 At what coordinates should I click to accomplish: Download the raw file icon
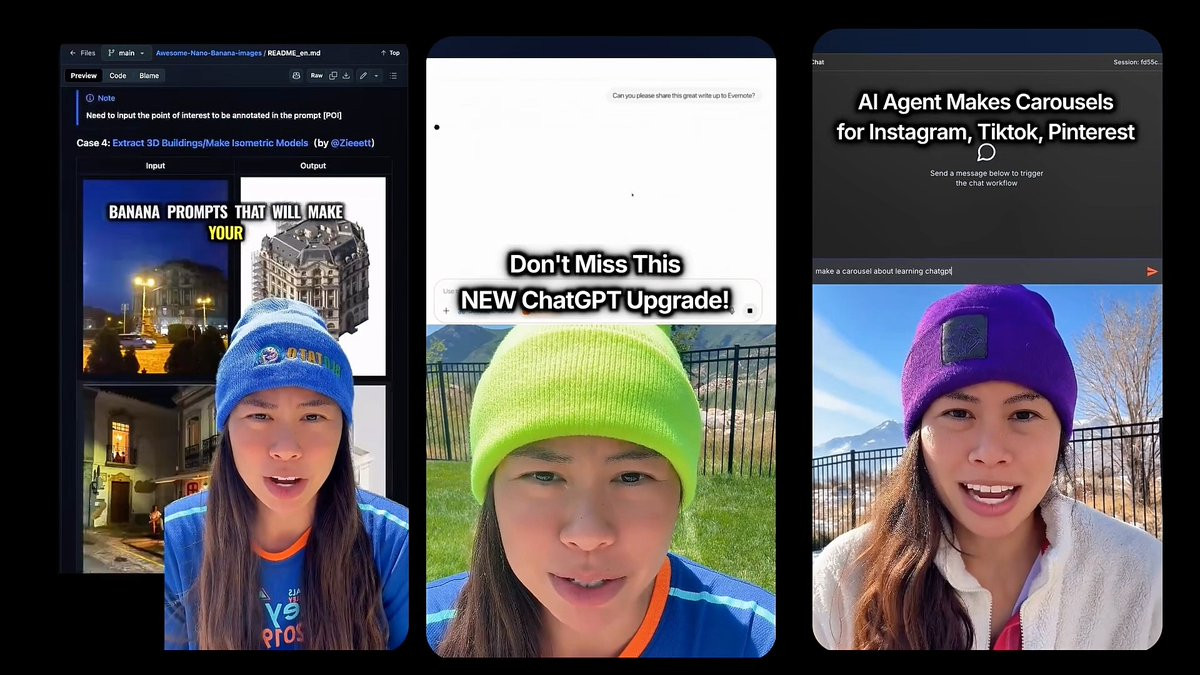coord(346,76)
